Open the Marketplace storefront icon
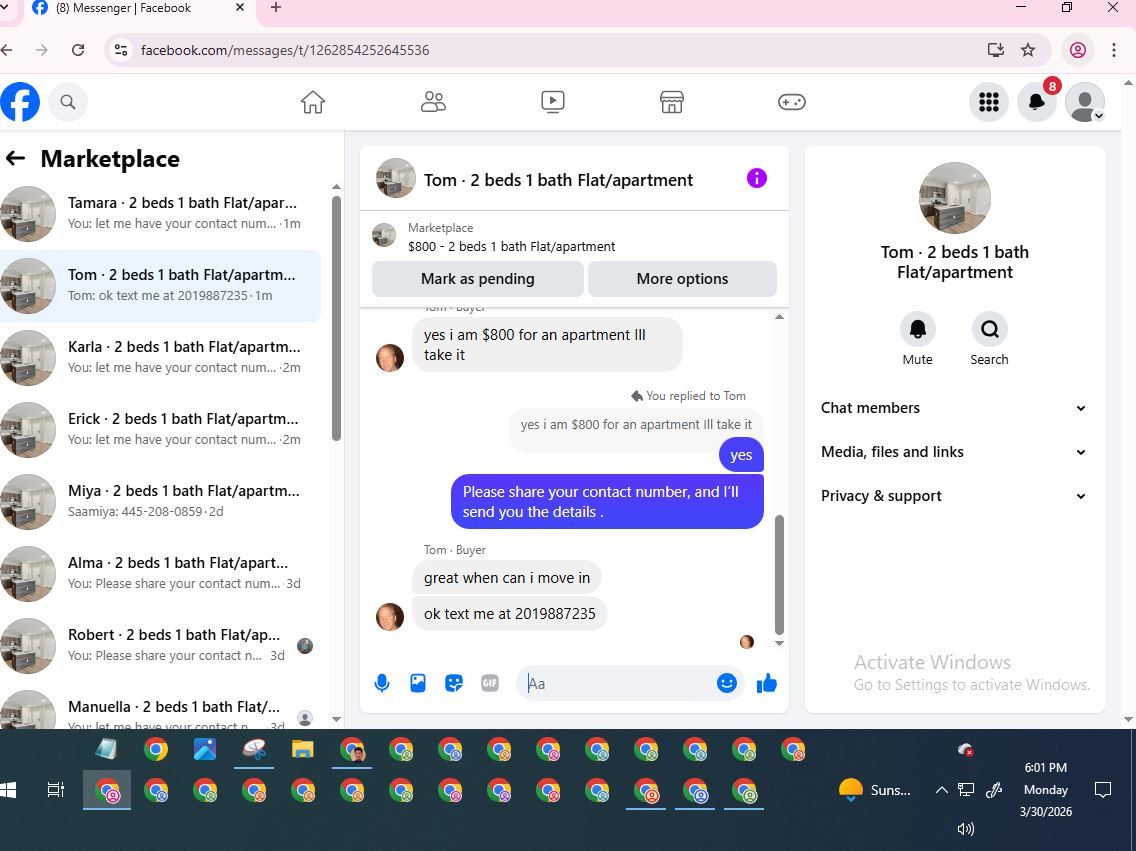This screenshot has height=851, width=1136. (672, 102)
